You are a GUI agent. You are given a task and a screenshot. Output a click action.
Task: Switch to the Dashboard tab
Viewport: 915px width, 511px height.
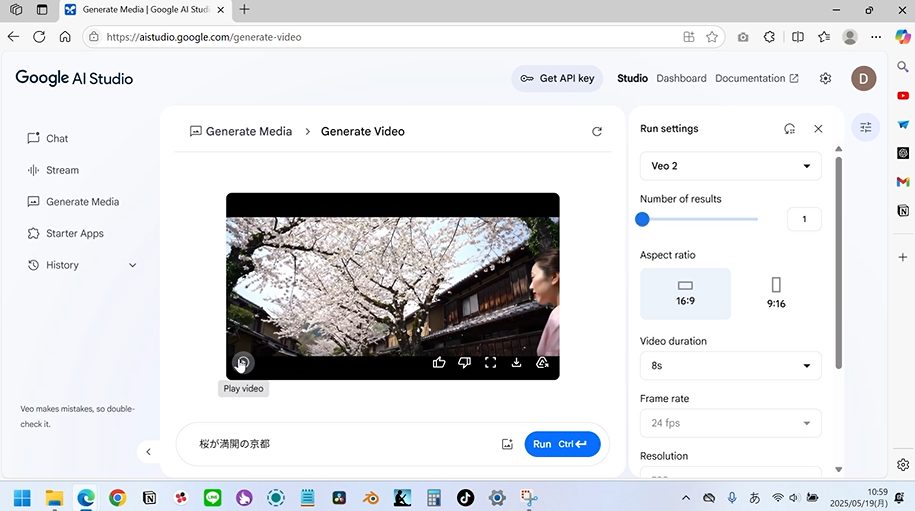pos(681,78)
